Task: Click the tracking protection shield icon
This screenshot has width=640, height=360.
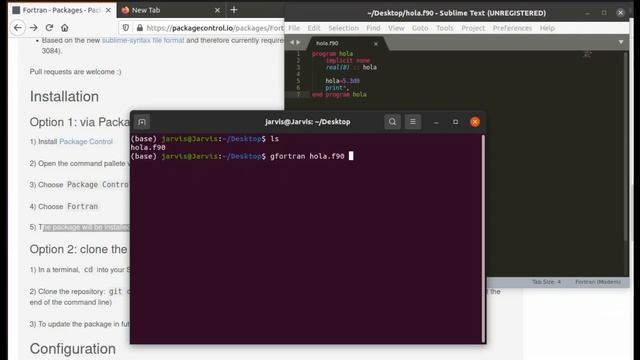Action: 126,28
